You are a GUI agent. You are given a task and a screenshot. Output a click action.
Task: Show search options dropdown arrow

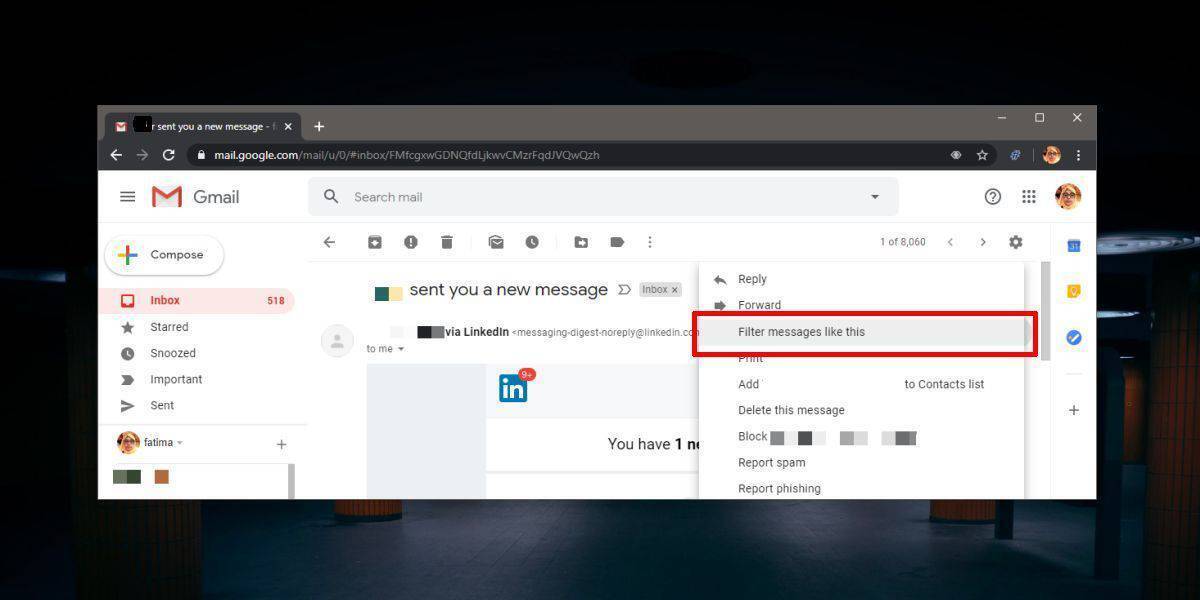tap(875, 197)
